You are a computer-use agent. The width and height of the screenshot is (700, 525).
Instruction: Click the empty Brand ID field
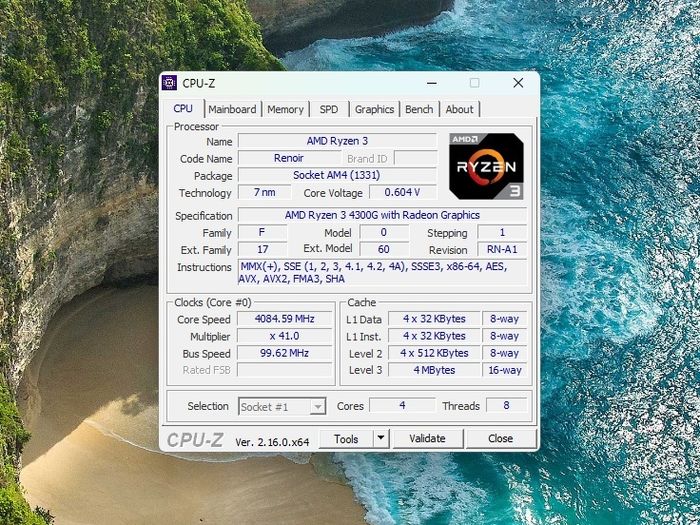(x=416, y=158)
